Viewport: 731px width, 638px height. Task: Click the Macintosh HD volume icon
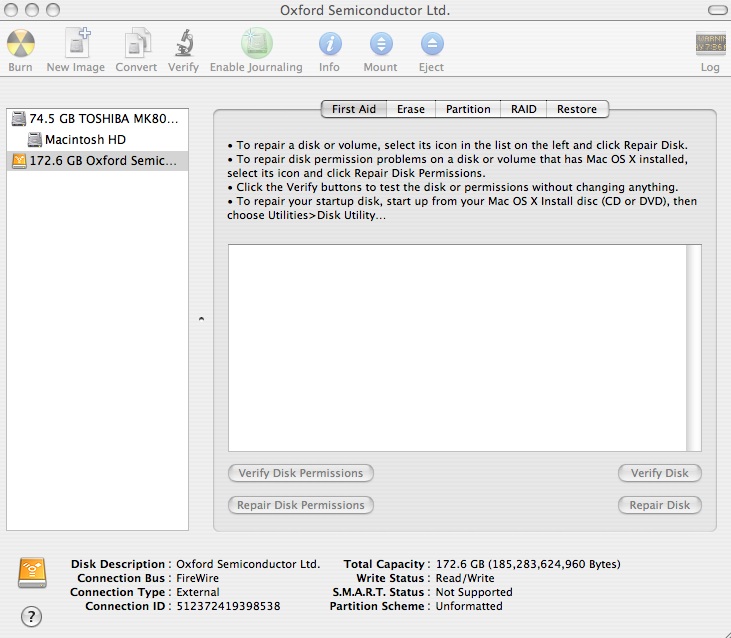(x=34, y=139)
